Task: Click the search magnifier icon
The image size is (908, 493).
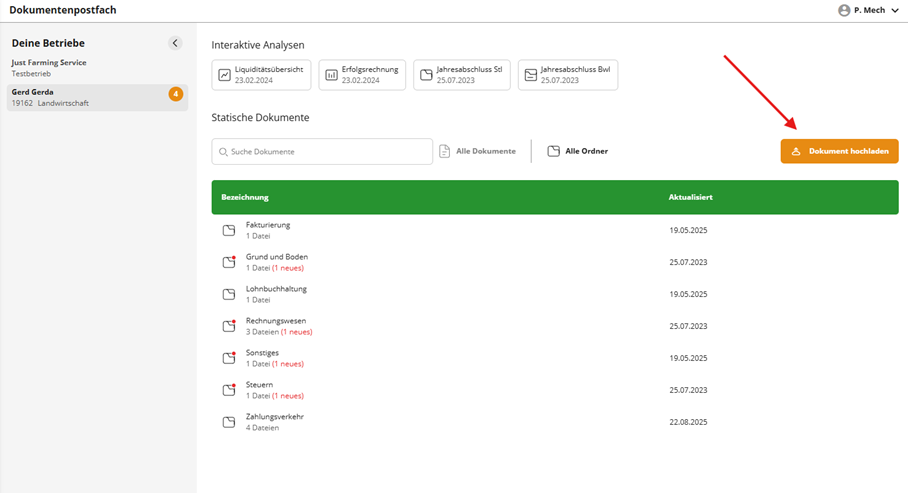Action: click(223, 152)
